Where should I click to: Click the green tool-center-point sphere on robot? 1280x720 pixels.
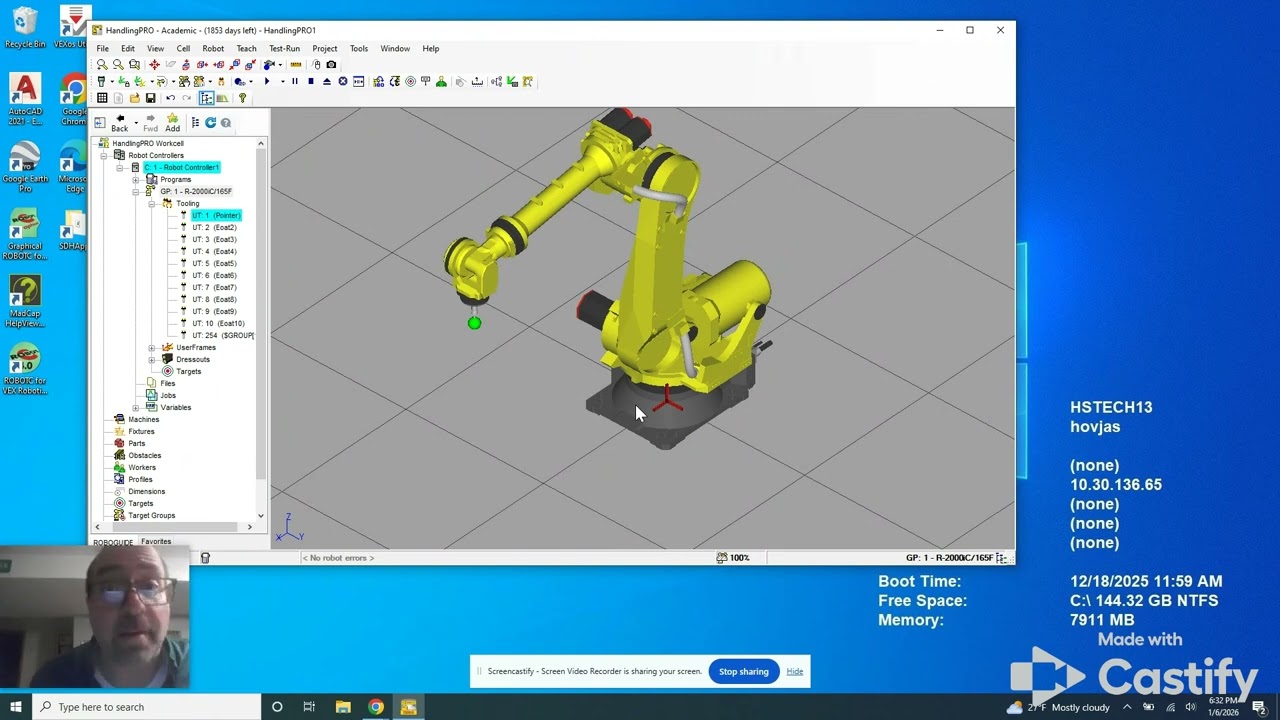(474, 323)
